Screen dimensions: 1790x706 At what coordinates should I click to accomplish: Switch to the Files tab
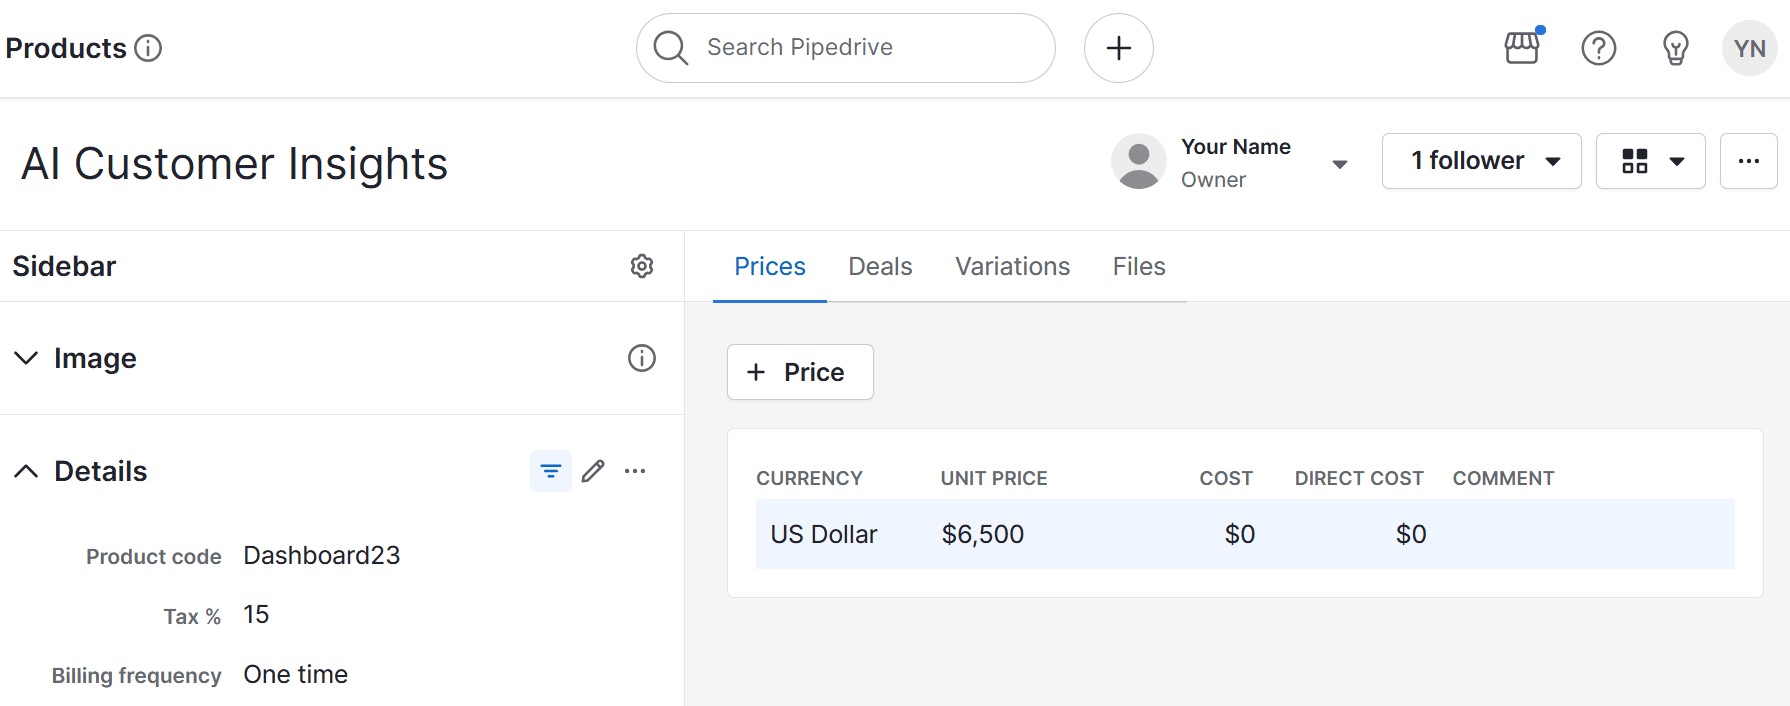point(1139,267)
